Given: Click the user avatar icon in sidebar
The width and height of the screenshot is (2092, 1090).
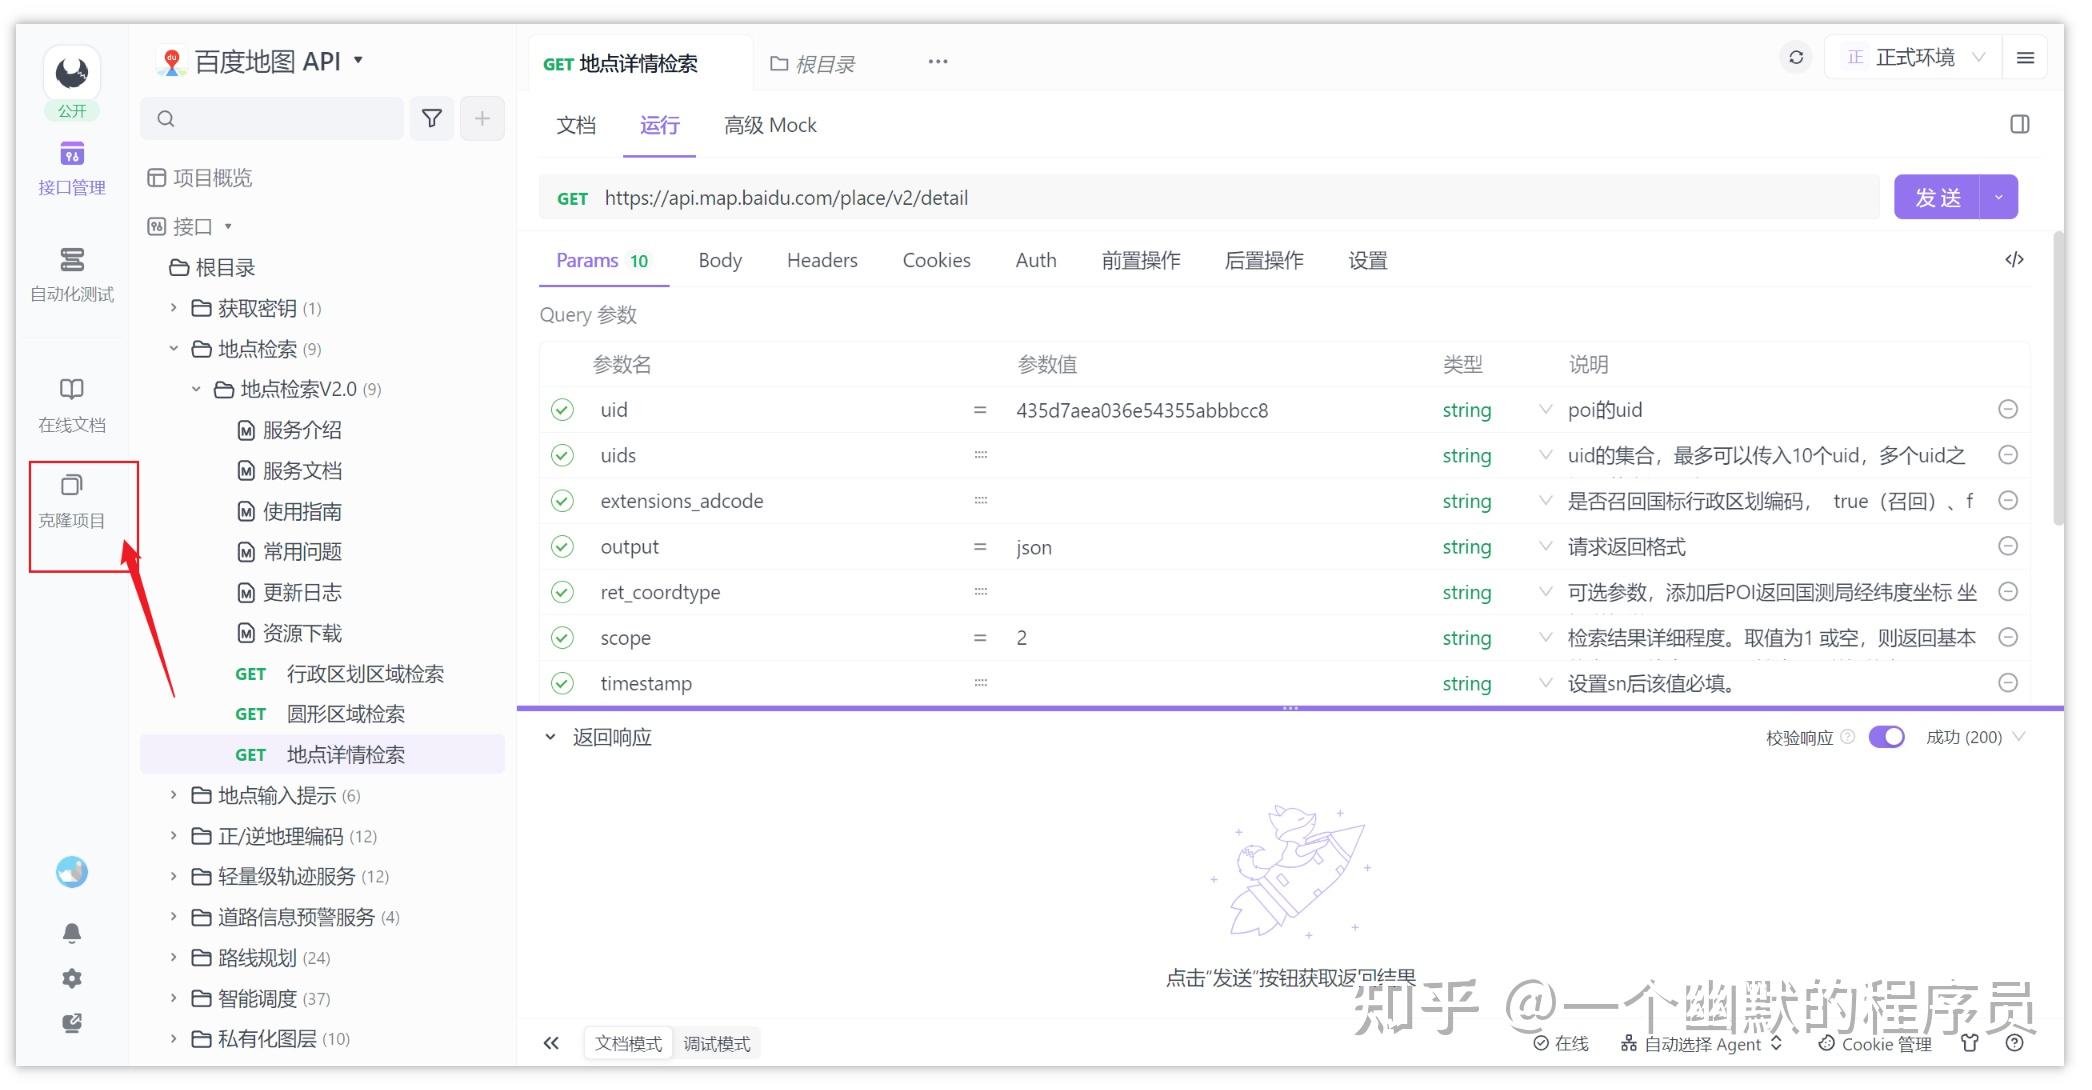Looking at the screenshot, I should (72, 872).
